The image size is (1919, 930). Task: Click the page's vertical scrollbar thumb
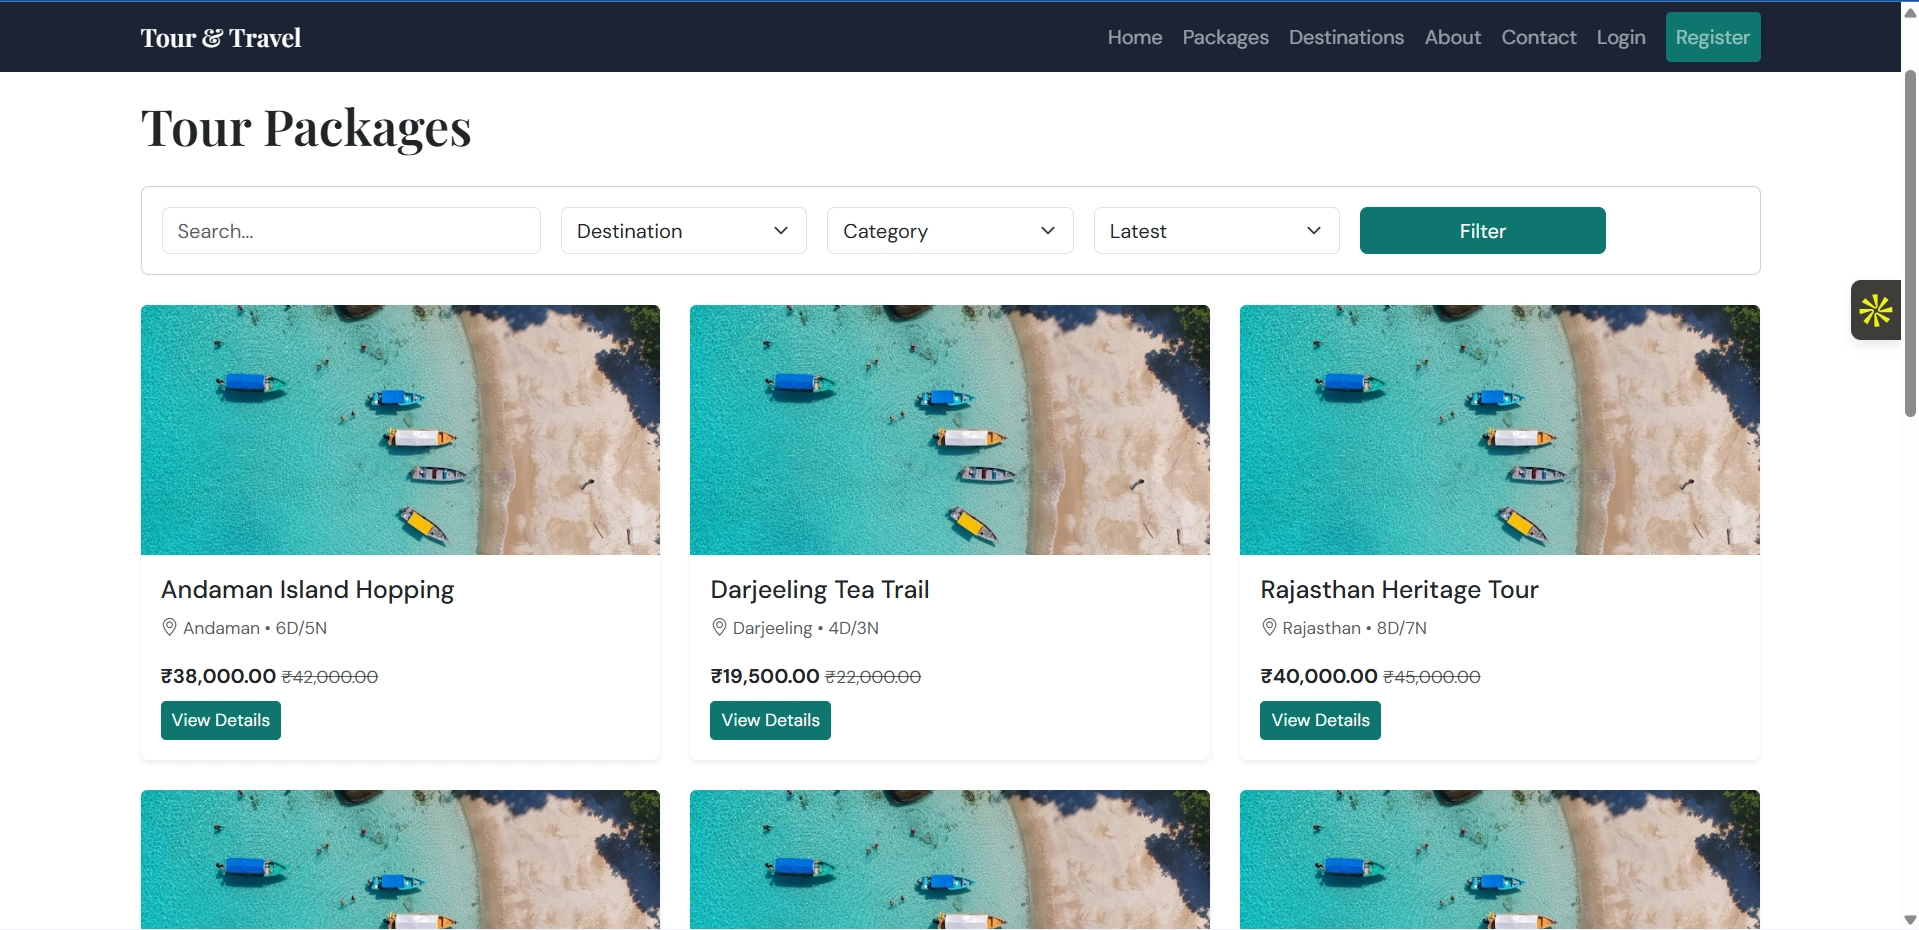(1910, 243)
